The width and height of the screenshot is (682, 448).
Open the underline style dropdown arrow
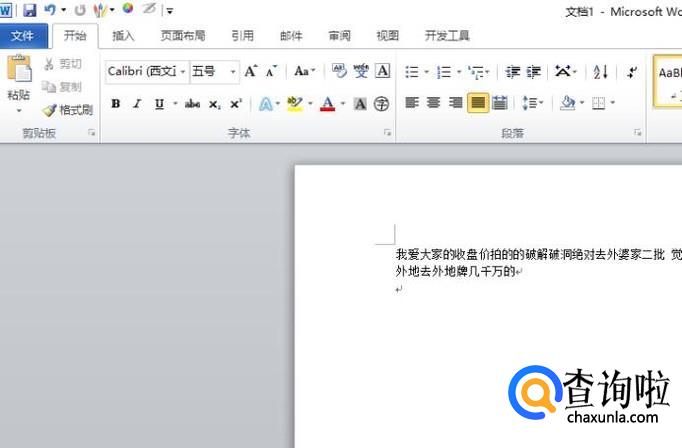coord(175,104)
